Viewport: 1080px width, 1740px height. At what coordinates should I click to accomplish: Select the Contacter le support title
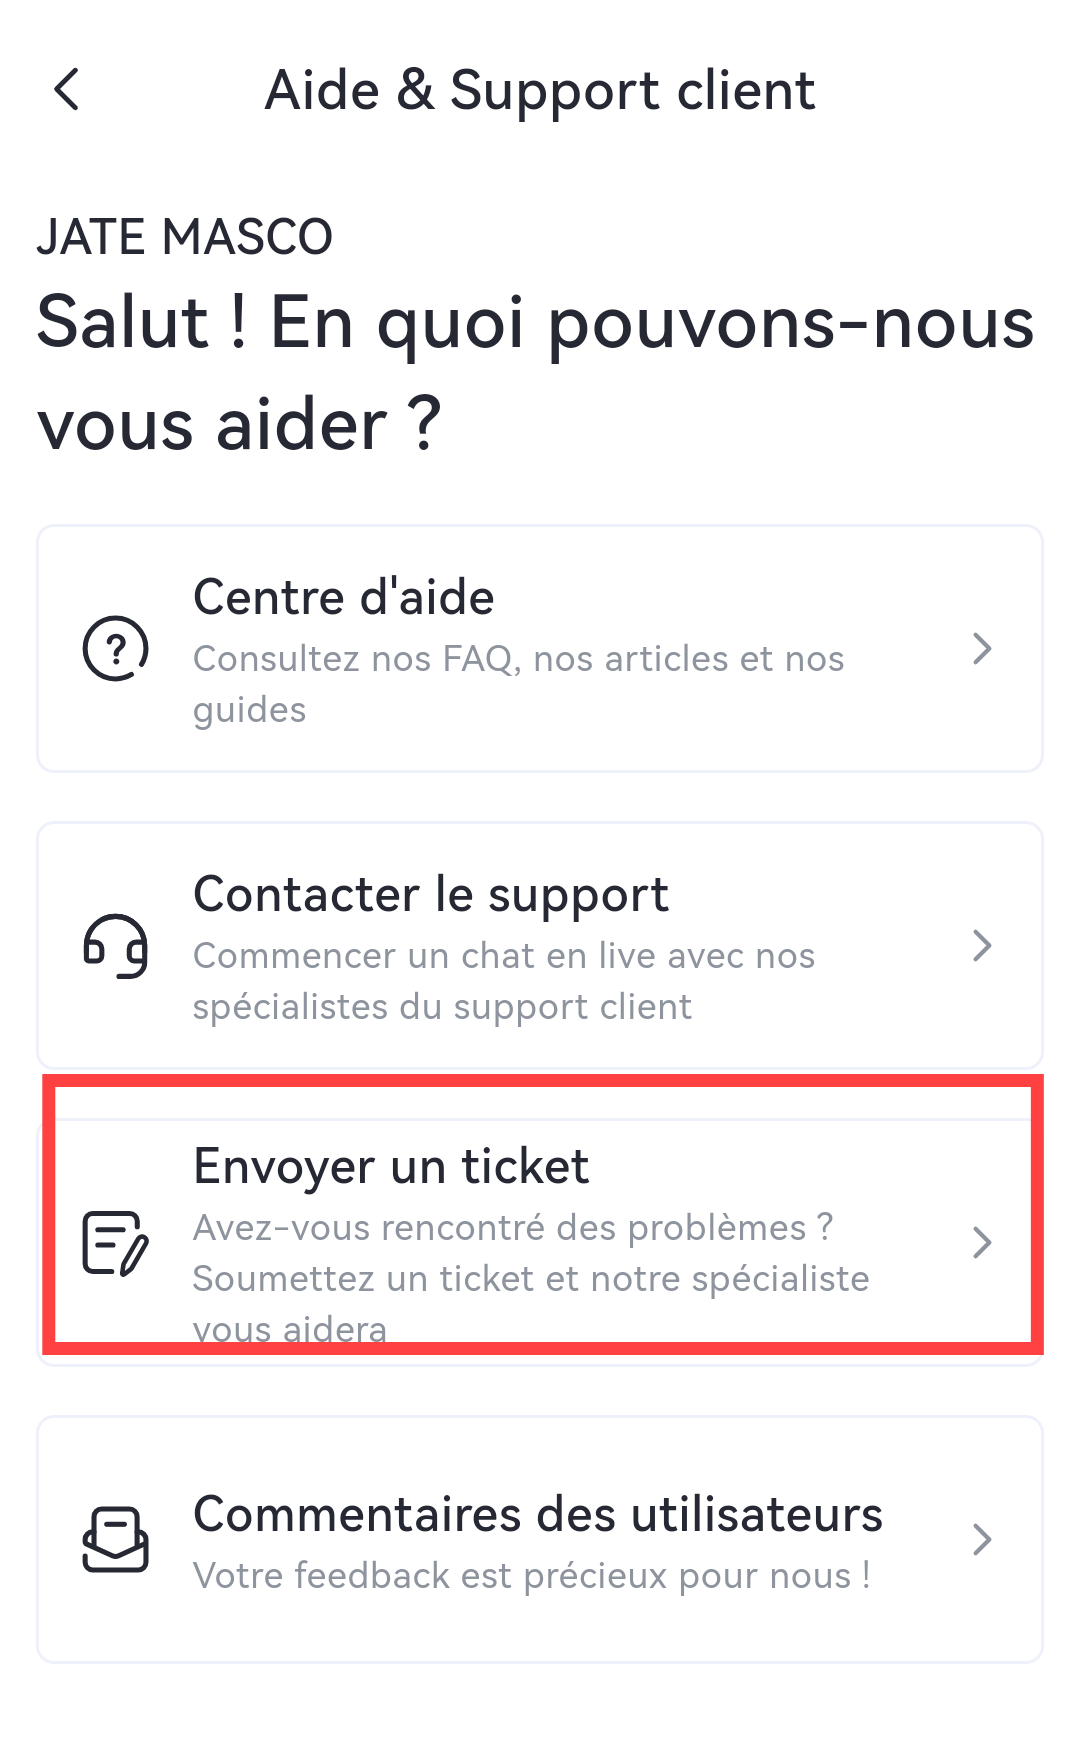click(x=430, y=895)
